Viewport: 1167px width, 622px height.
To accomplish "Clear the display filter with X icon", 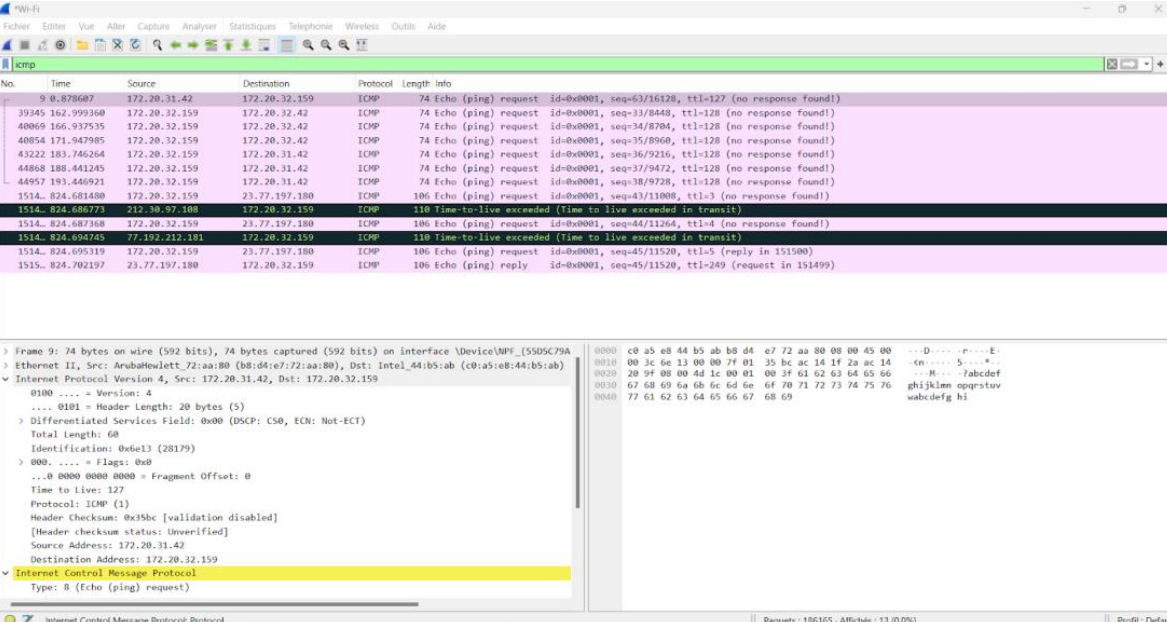I will click(1111, 65).
